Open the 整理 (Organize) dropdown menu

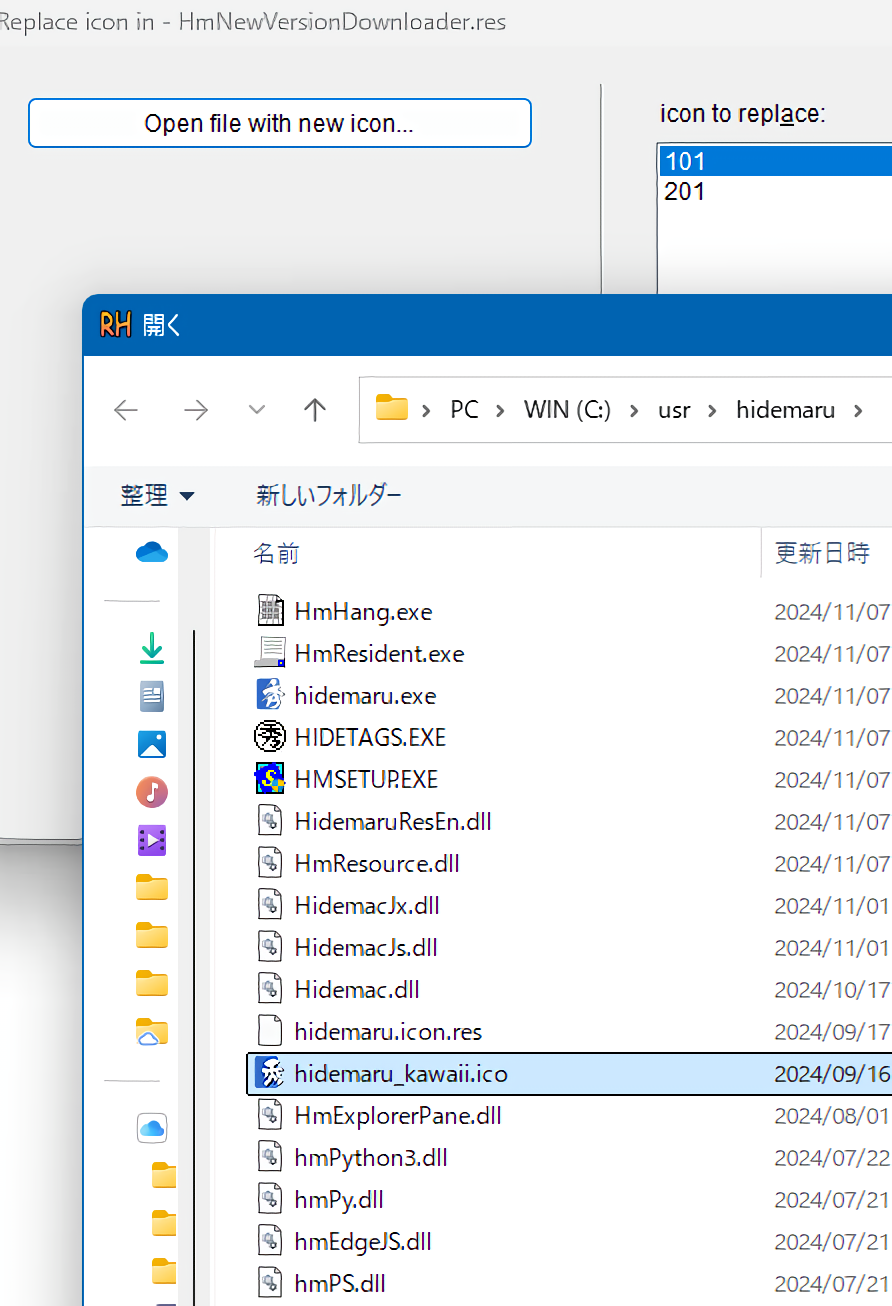click(157, 495)
